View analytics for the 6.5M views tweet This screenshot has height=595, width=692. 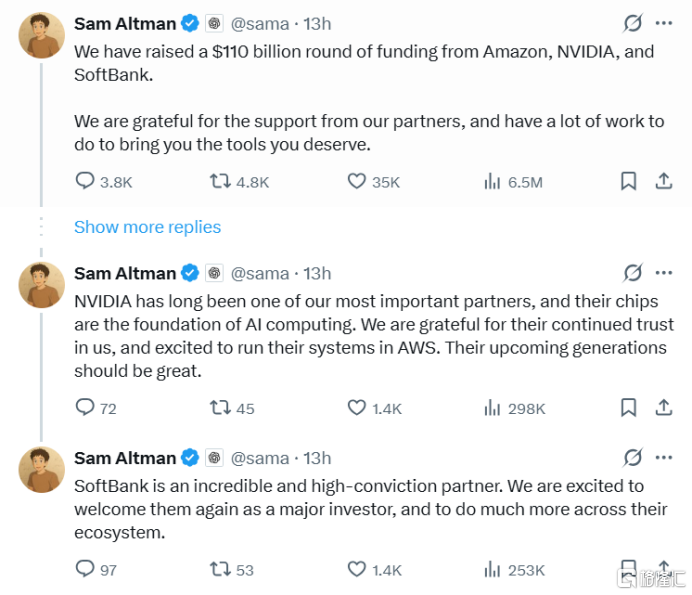click(x=492, y=181)
